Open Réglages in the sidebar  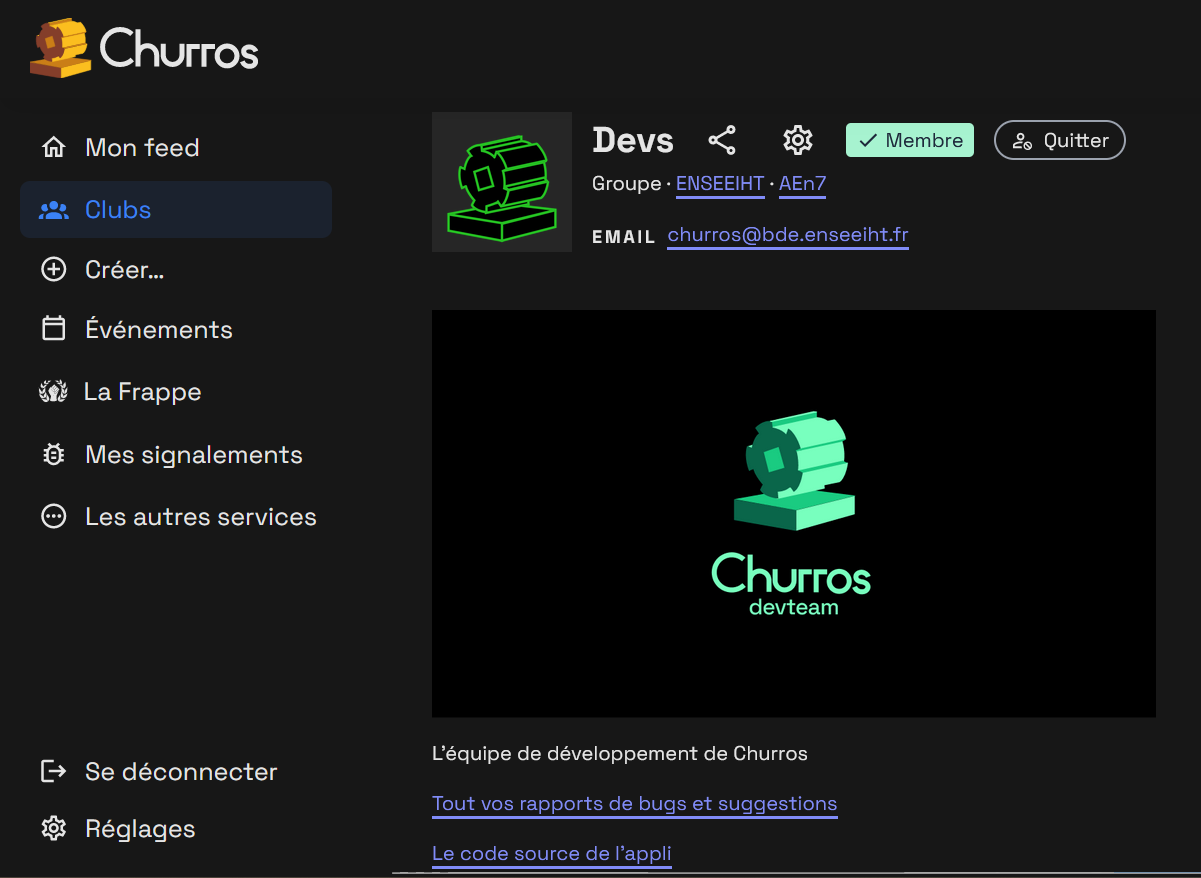(x=140, y=829)
